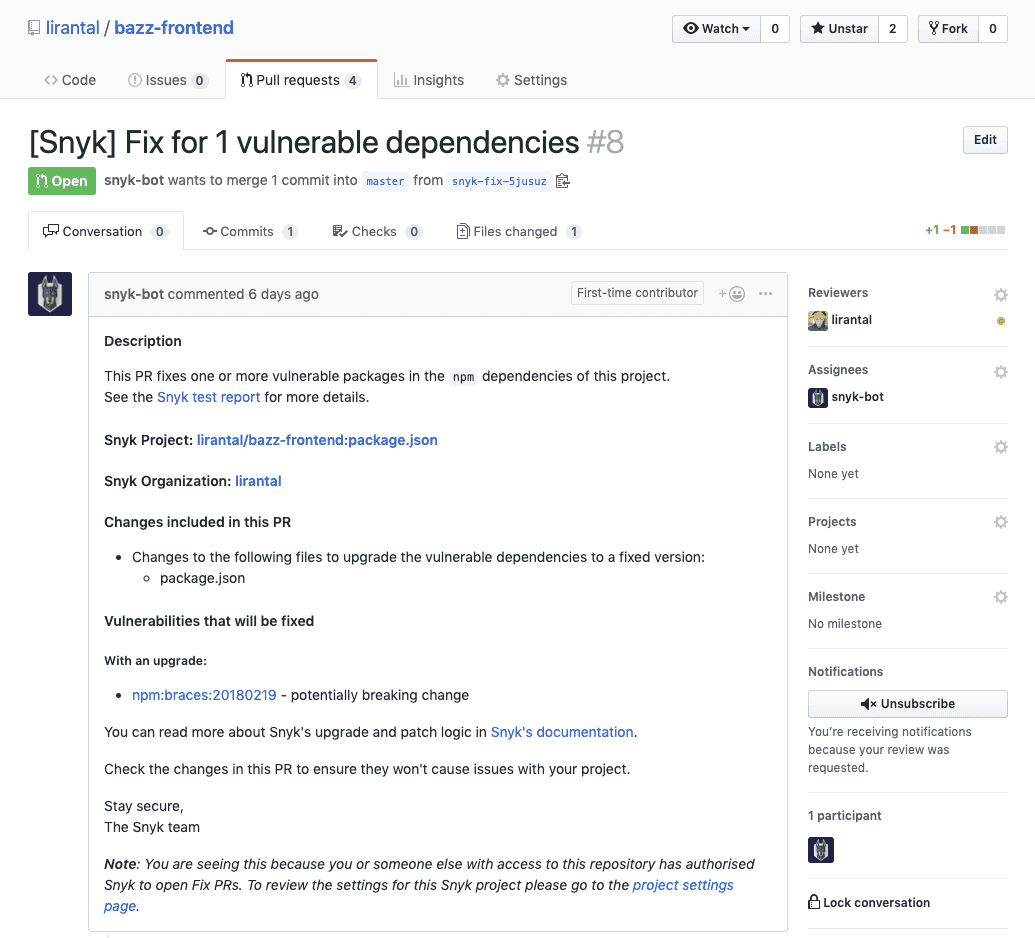Go to the Issues tab
Viewport: 1035px width, 938px height.
click(168, 80)
